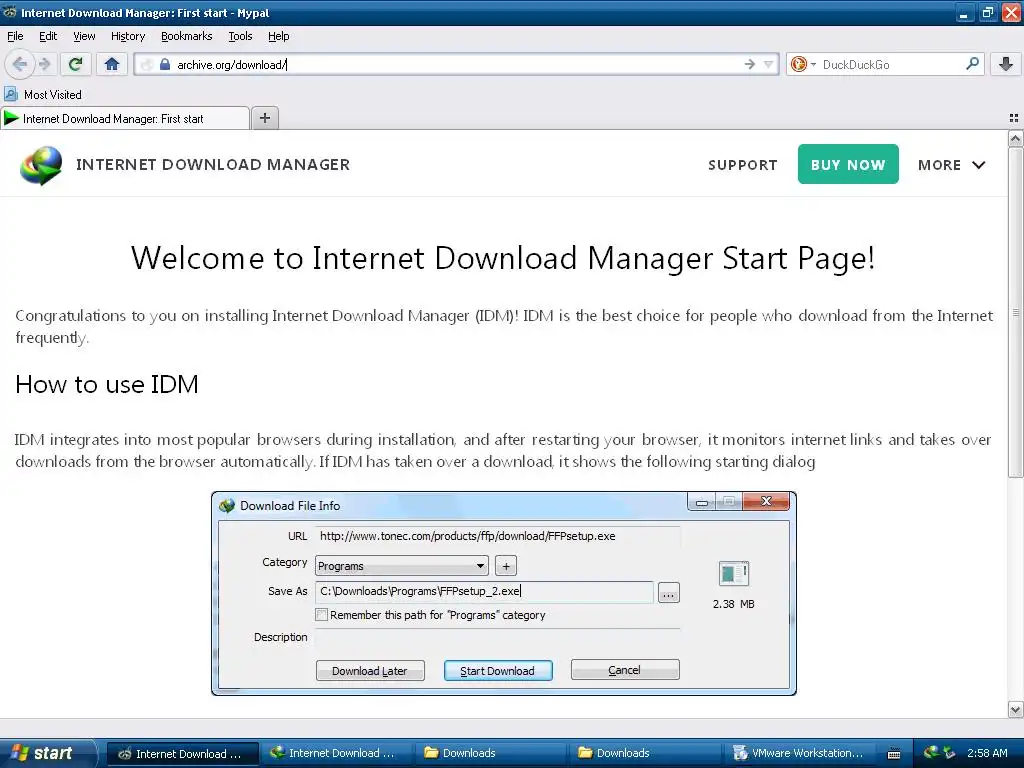The image size is (1024, 768).
Task: Click Most Visited bookmark folder label
Action: (53, 95)
